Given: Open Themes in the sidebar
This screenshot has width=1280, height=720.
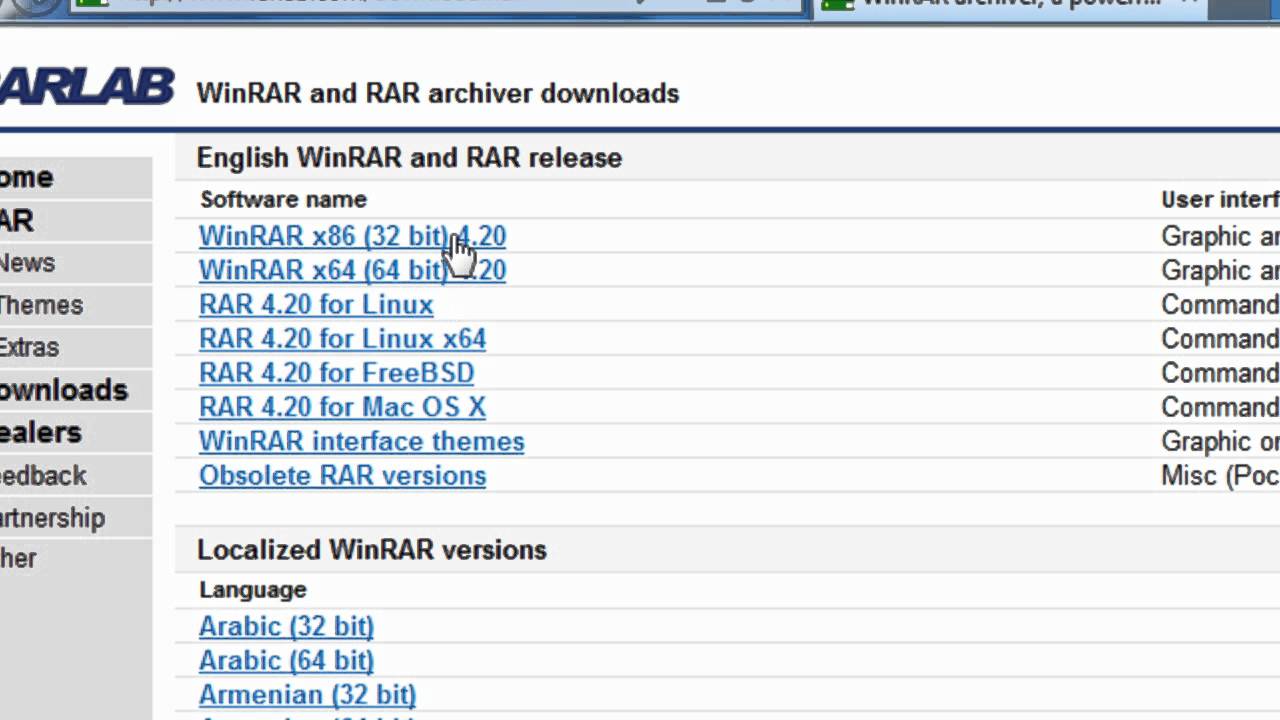Looking at the screenshot, I should tap(41, 305).
